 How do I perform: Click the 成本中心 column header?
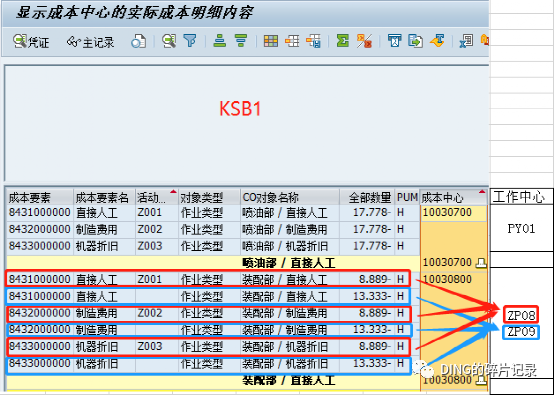(x=453, y=197)
